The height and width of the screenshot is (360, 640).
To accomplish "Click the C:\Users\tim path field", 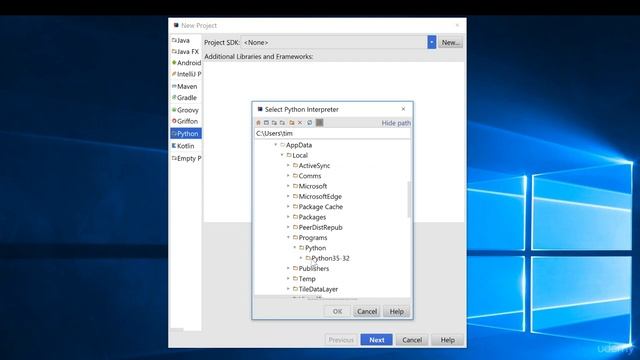I will click(x=332, y=133).
